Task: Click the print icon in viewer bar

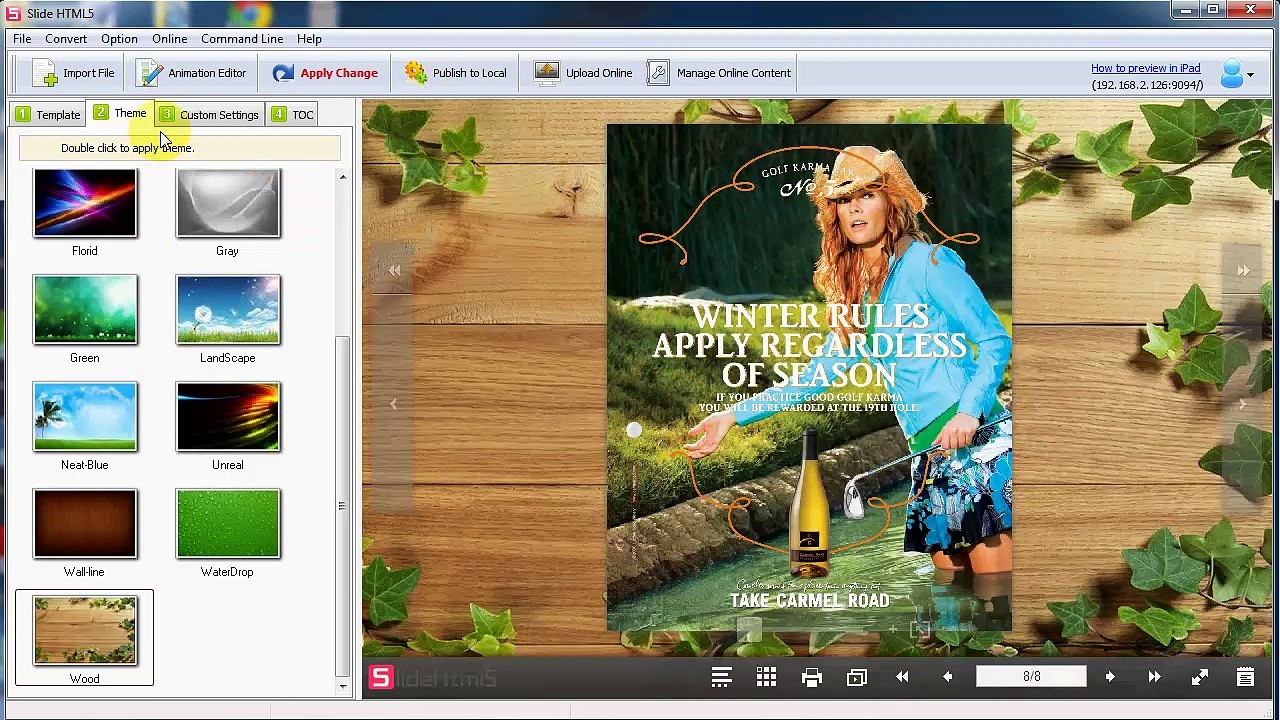Action: [811, 678]
